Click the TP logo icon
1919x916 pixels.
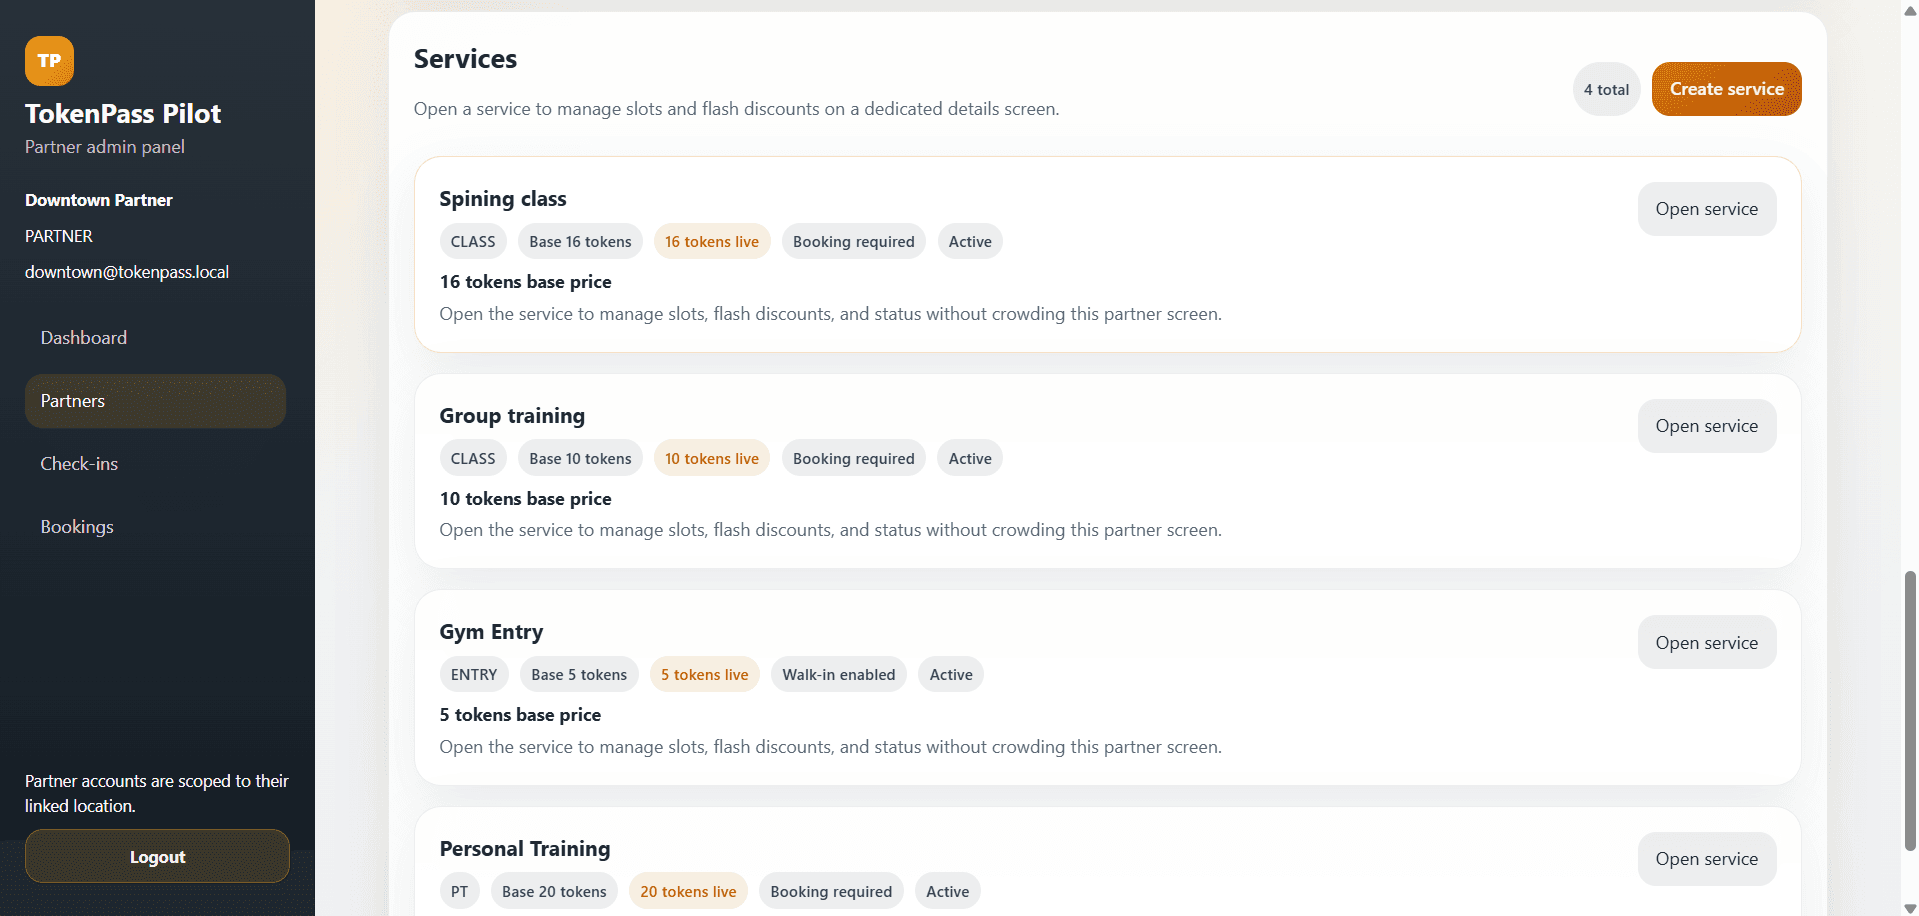(x=49, y=60)
